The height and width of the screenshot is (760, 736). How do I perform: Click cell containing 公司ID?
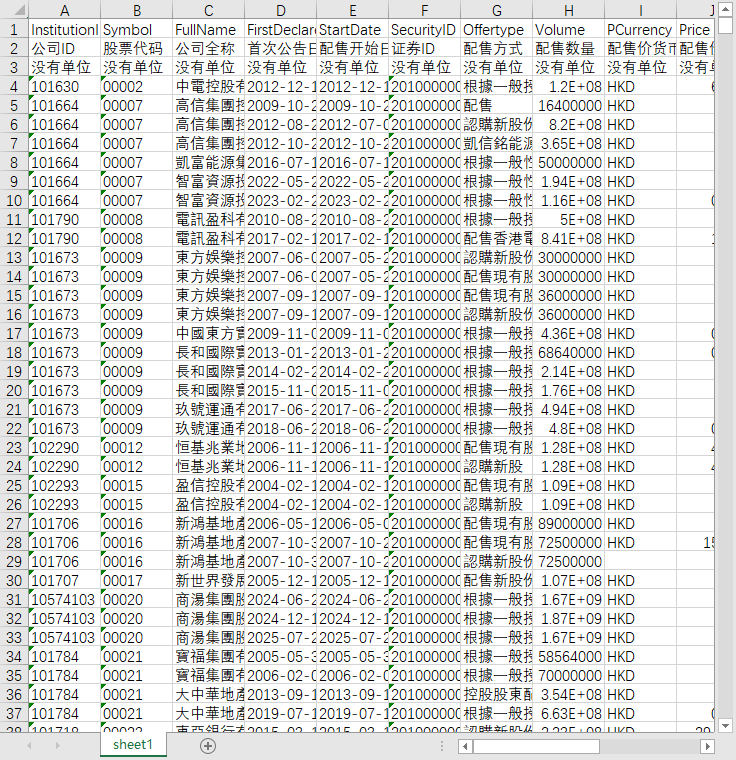(64, 48)
